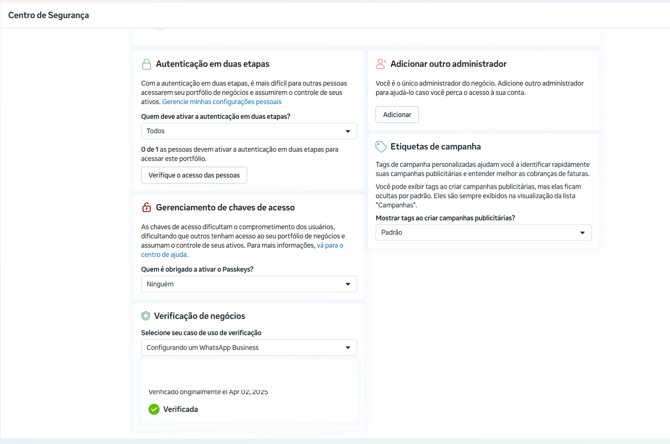Screen dimensions: 670x444
Task: Click Quem deve ativar a autenticação label
Action: [216, 116]
